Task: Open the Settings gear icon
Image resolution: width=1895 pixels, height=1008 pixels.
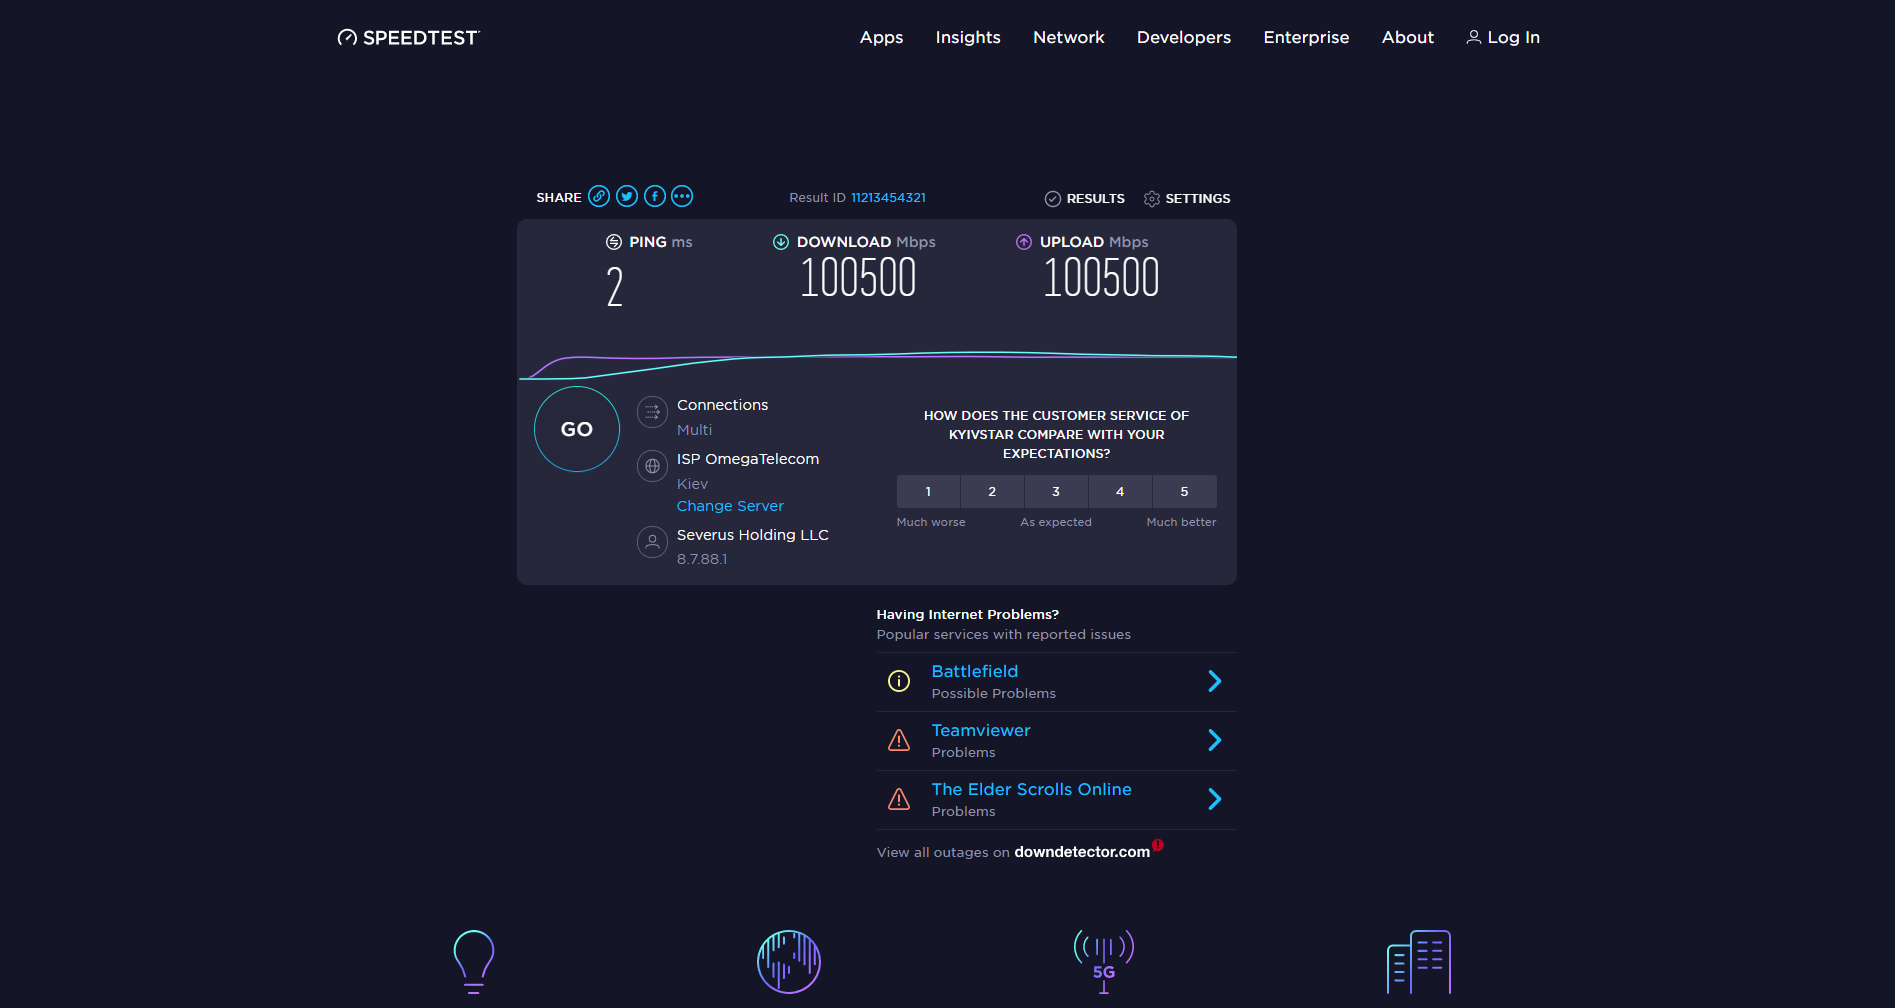Action: (1152, 199)
